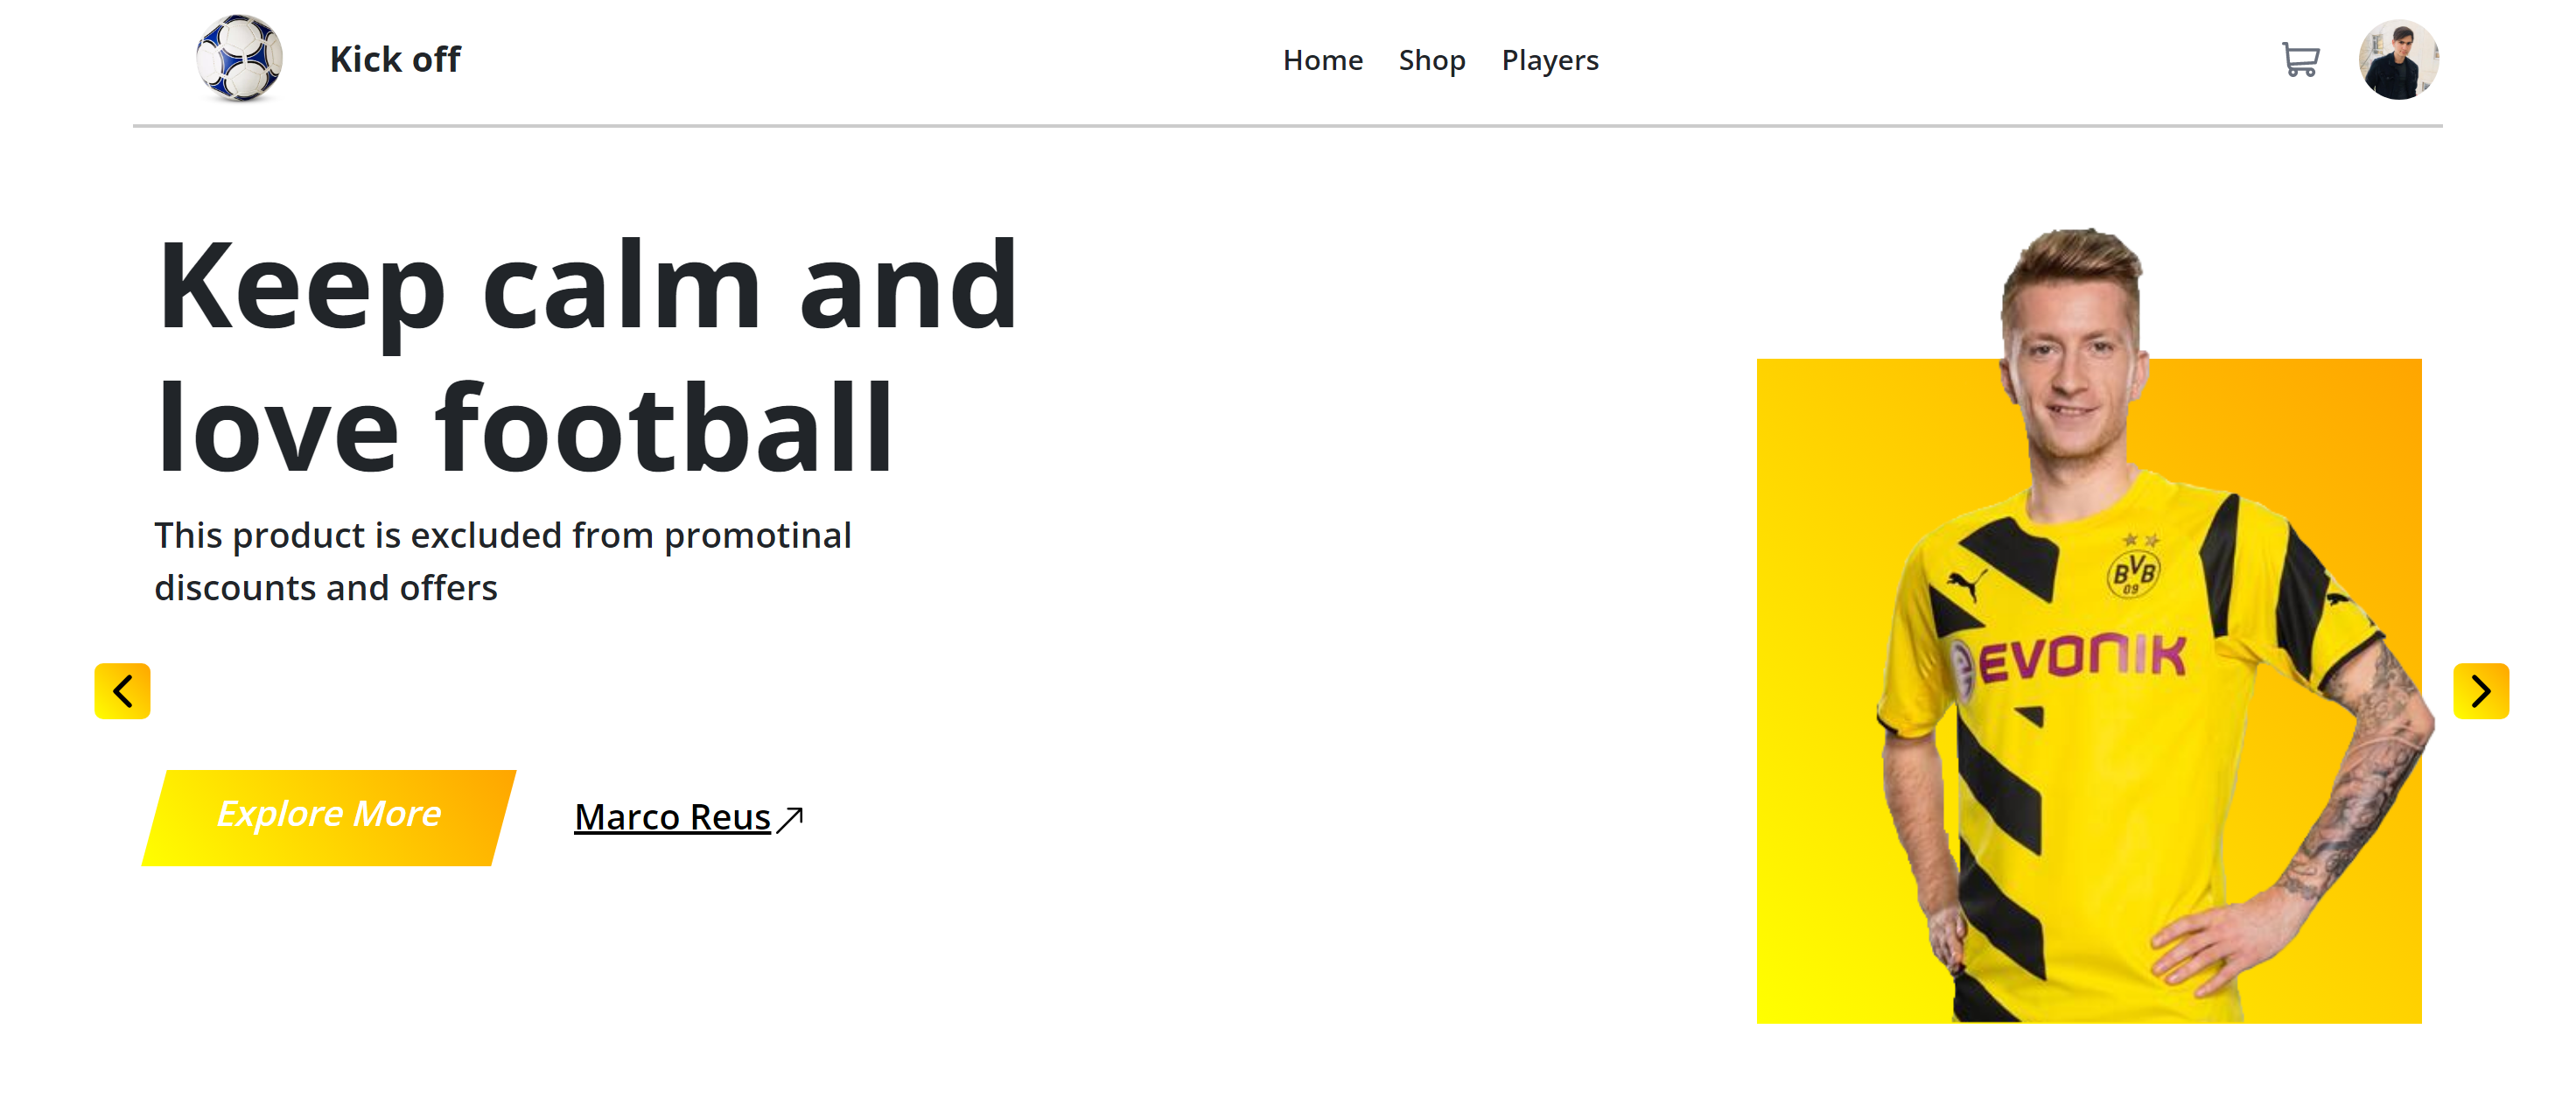Open the user profile avatar

(x=2398, y=60)
